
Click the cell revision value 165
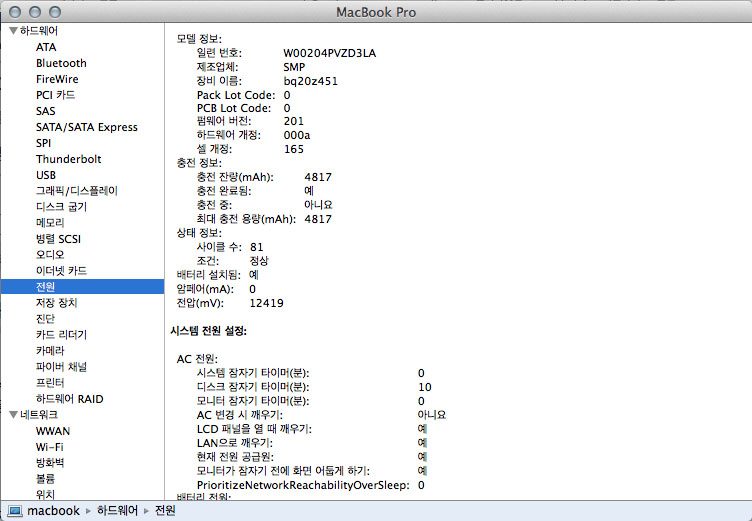[x=294, y=149]
